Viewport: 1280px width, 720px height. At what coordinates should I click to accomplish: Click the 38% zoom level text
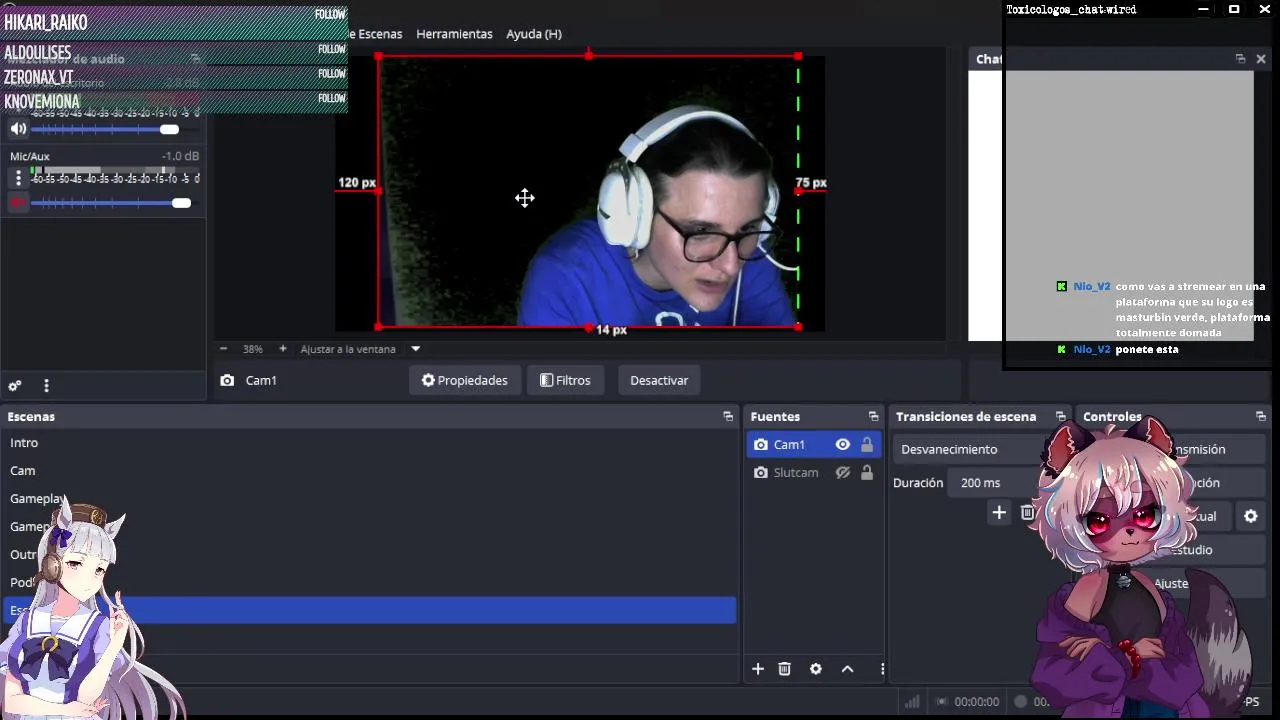pyautogui.click(x=252, y=349)
